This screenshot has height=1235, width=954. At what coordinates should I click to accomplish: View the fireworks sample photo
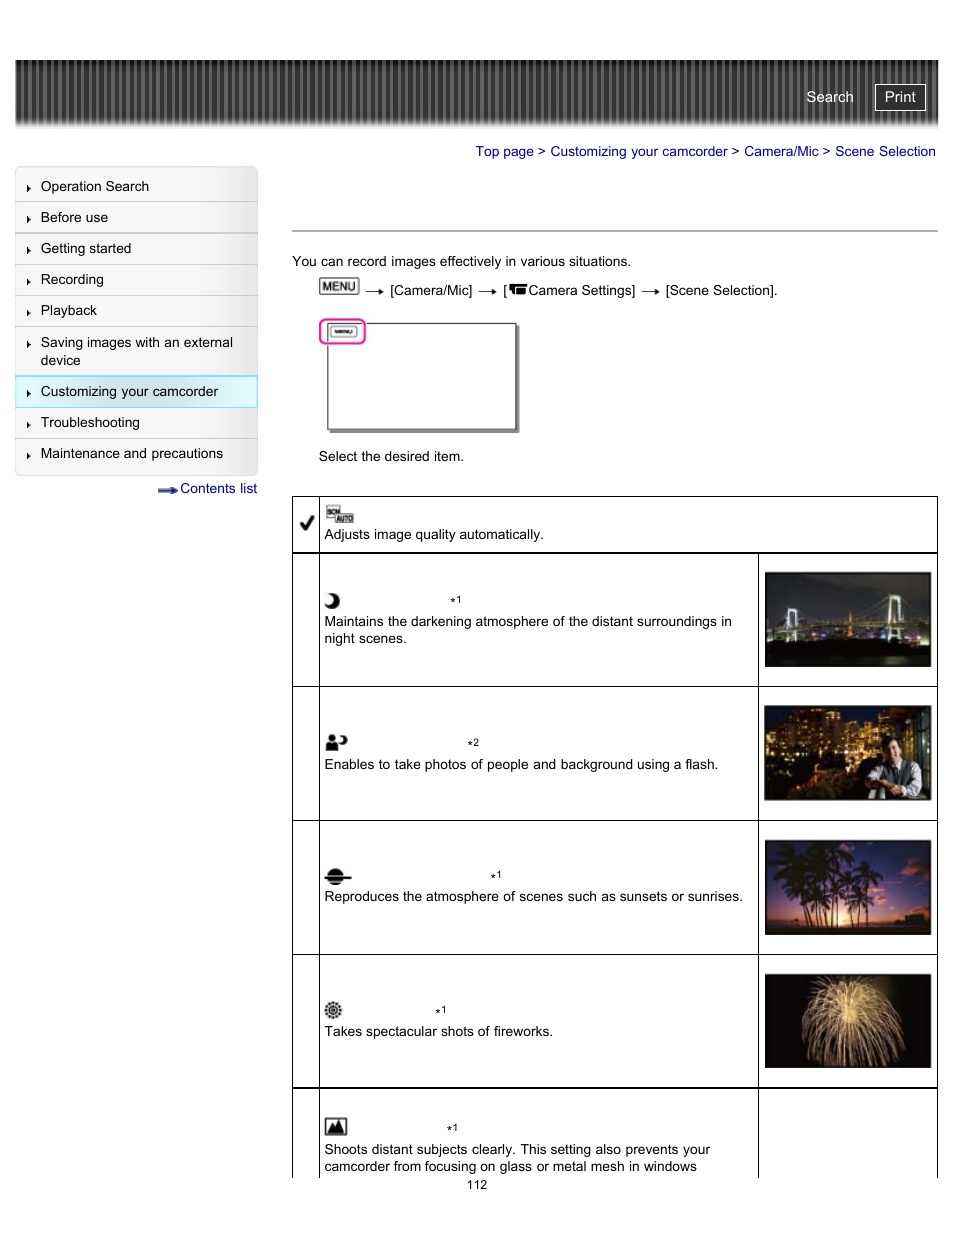848,1021
